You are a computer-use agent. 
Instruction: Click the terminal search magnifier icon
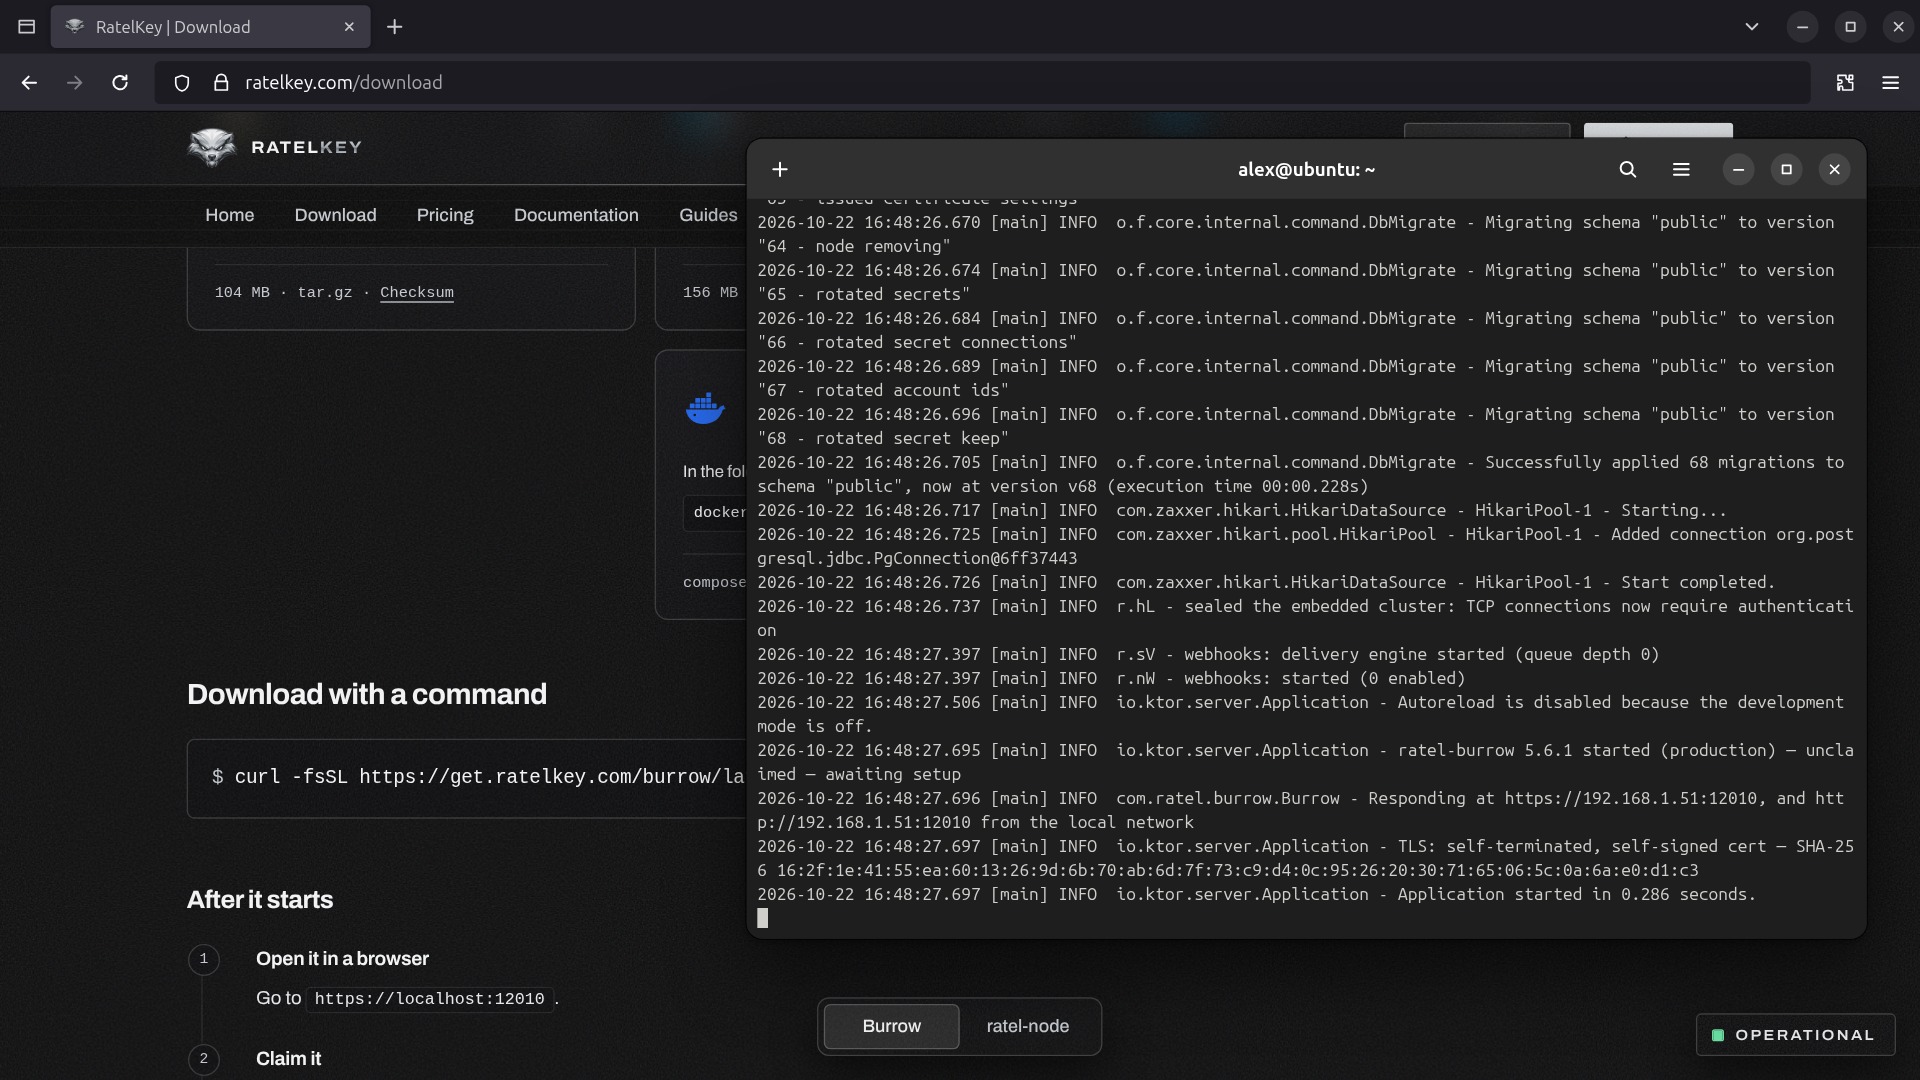[x=1628, y=170]
